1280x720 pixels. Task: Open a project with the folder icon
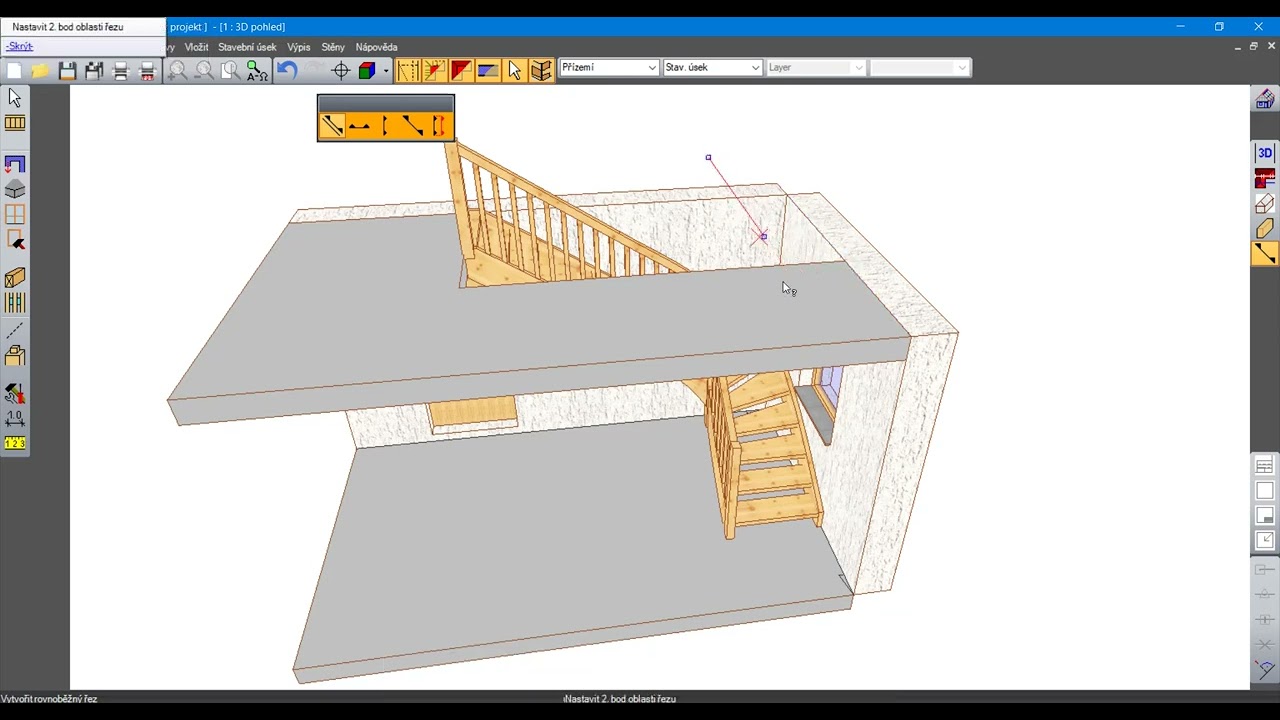pos(40,70)
